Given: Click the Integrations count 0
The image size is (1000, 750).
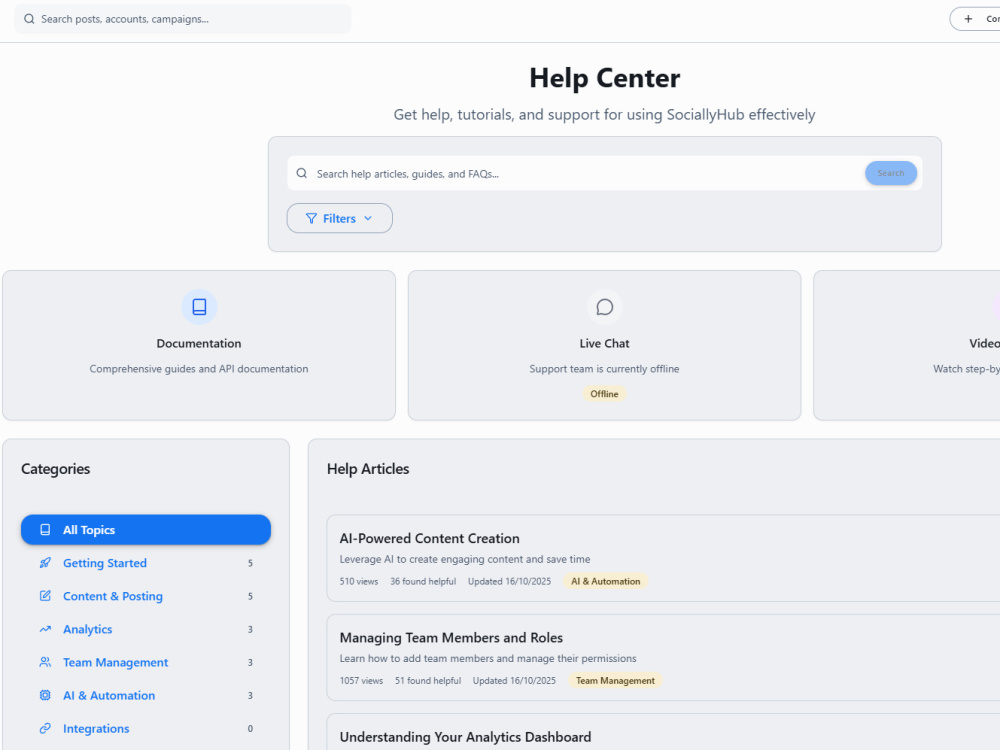Looking at the screenshot, I should pyautogui.click(x=250, y=728).
